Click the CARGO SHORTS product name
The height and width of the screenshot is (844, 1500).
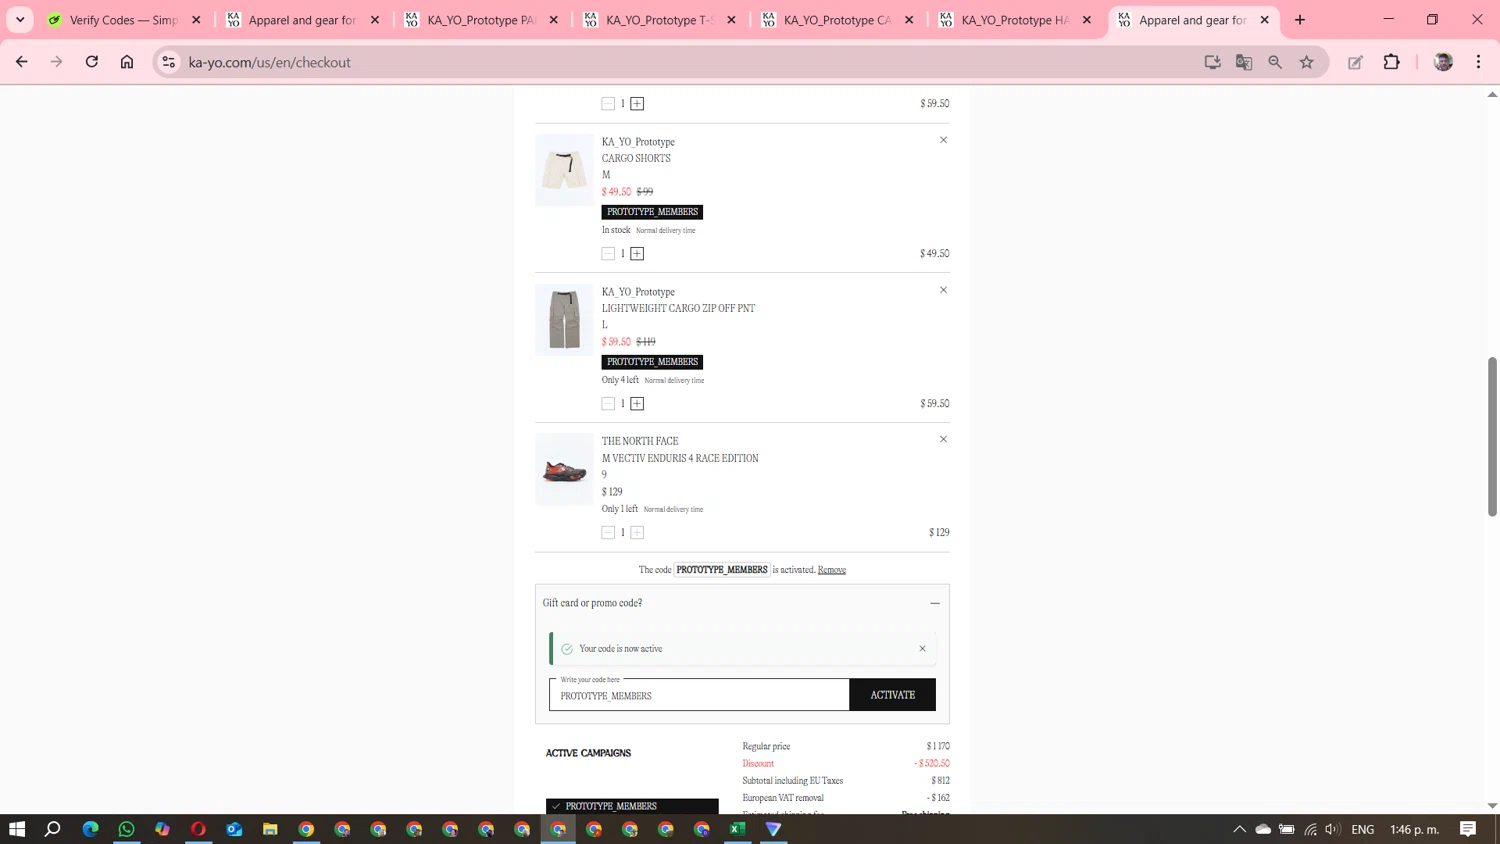tap(636, 158)
